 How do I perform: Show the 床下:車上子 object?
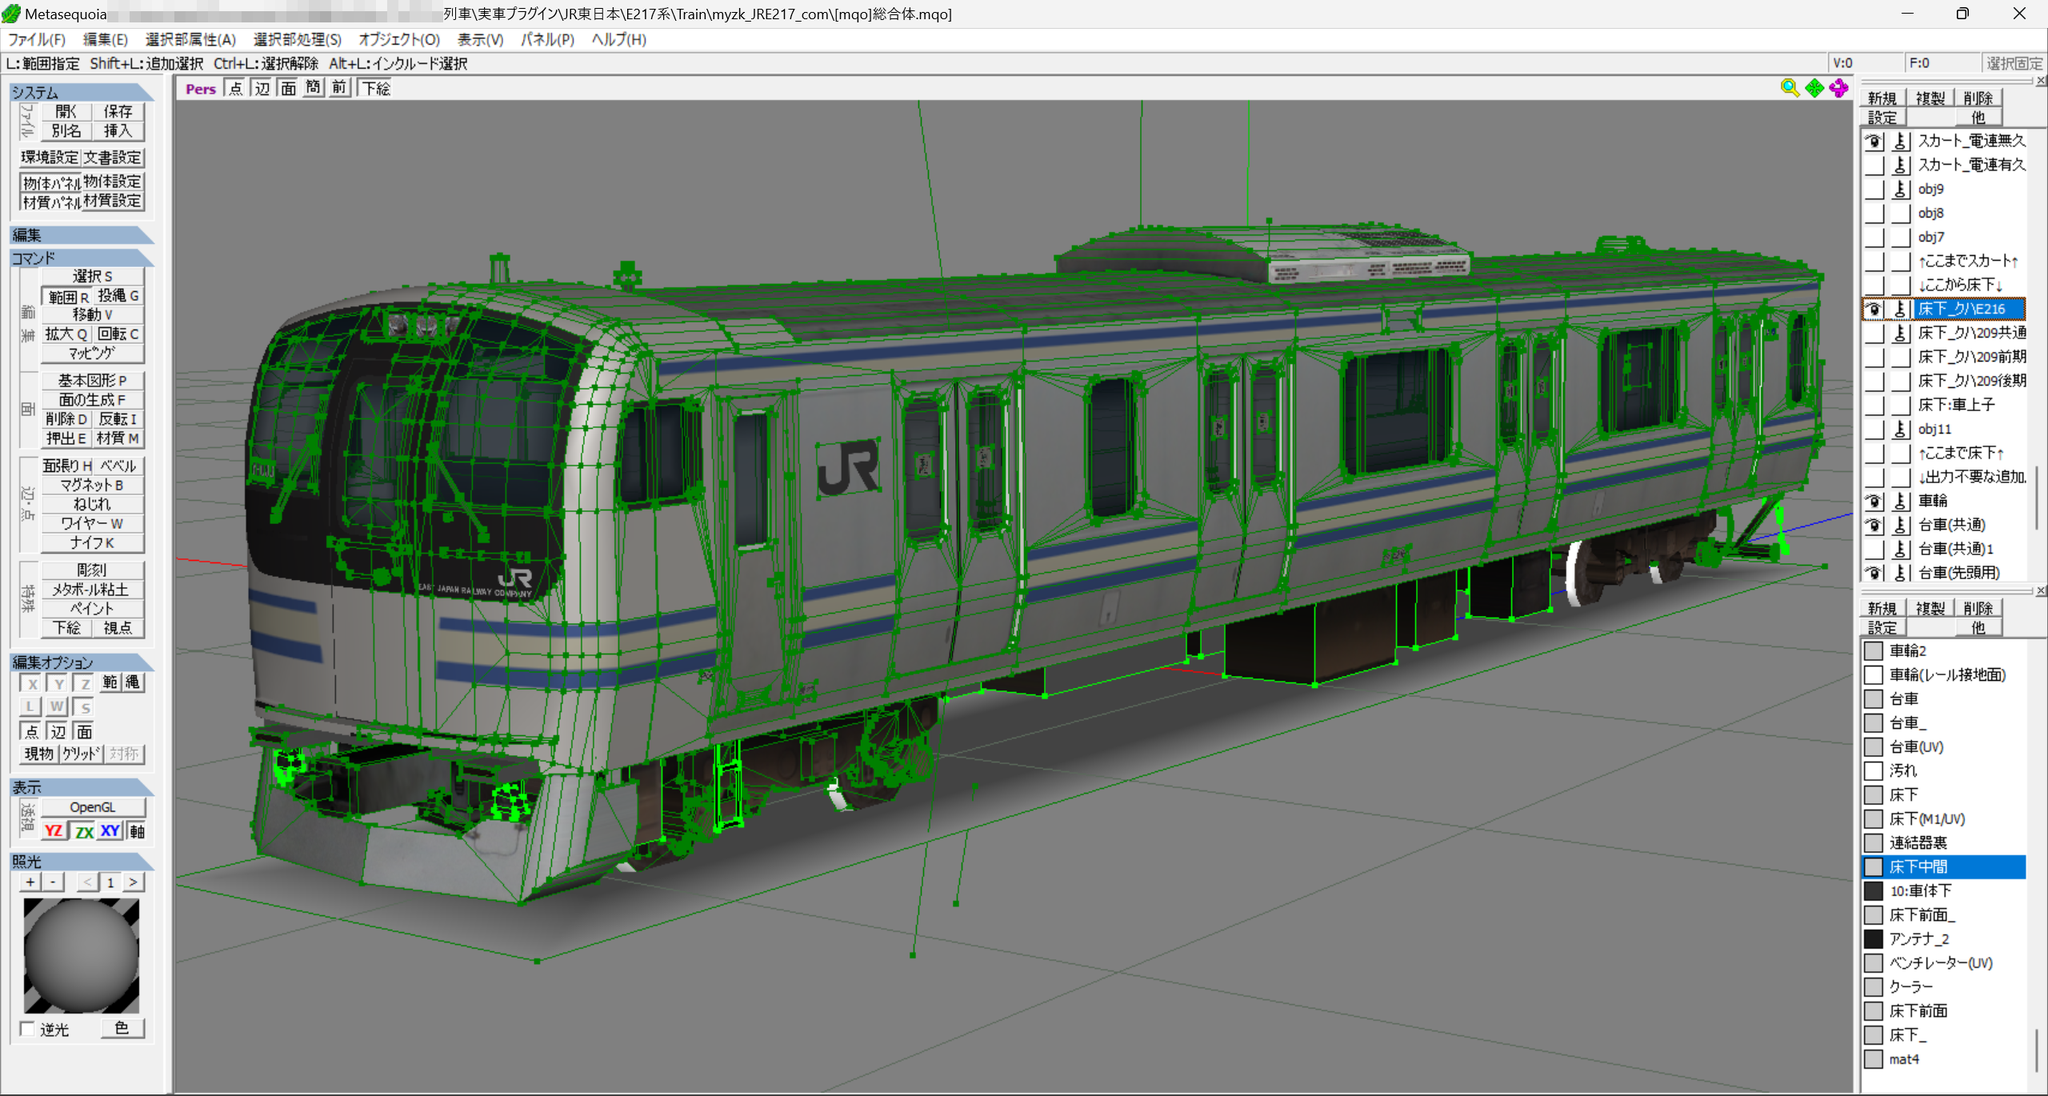click(x=1874, y=405)
